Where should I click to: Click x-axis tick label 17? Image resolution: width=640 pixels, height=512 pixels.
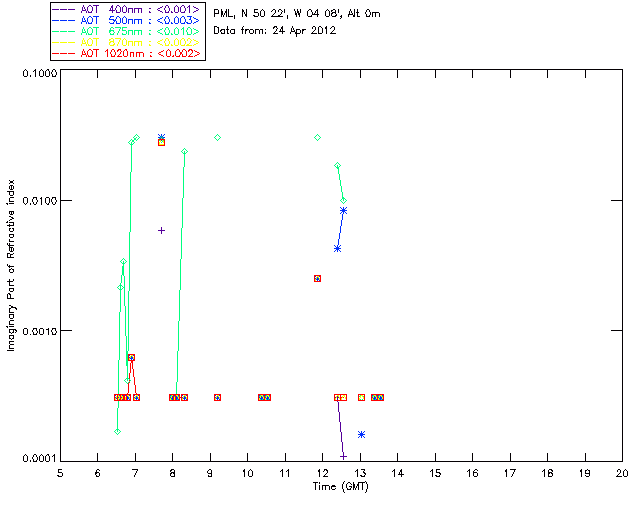coord(510,473)
